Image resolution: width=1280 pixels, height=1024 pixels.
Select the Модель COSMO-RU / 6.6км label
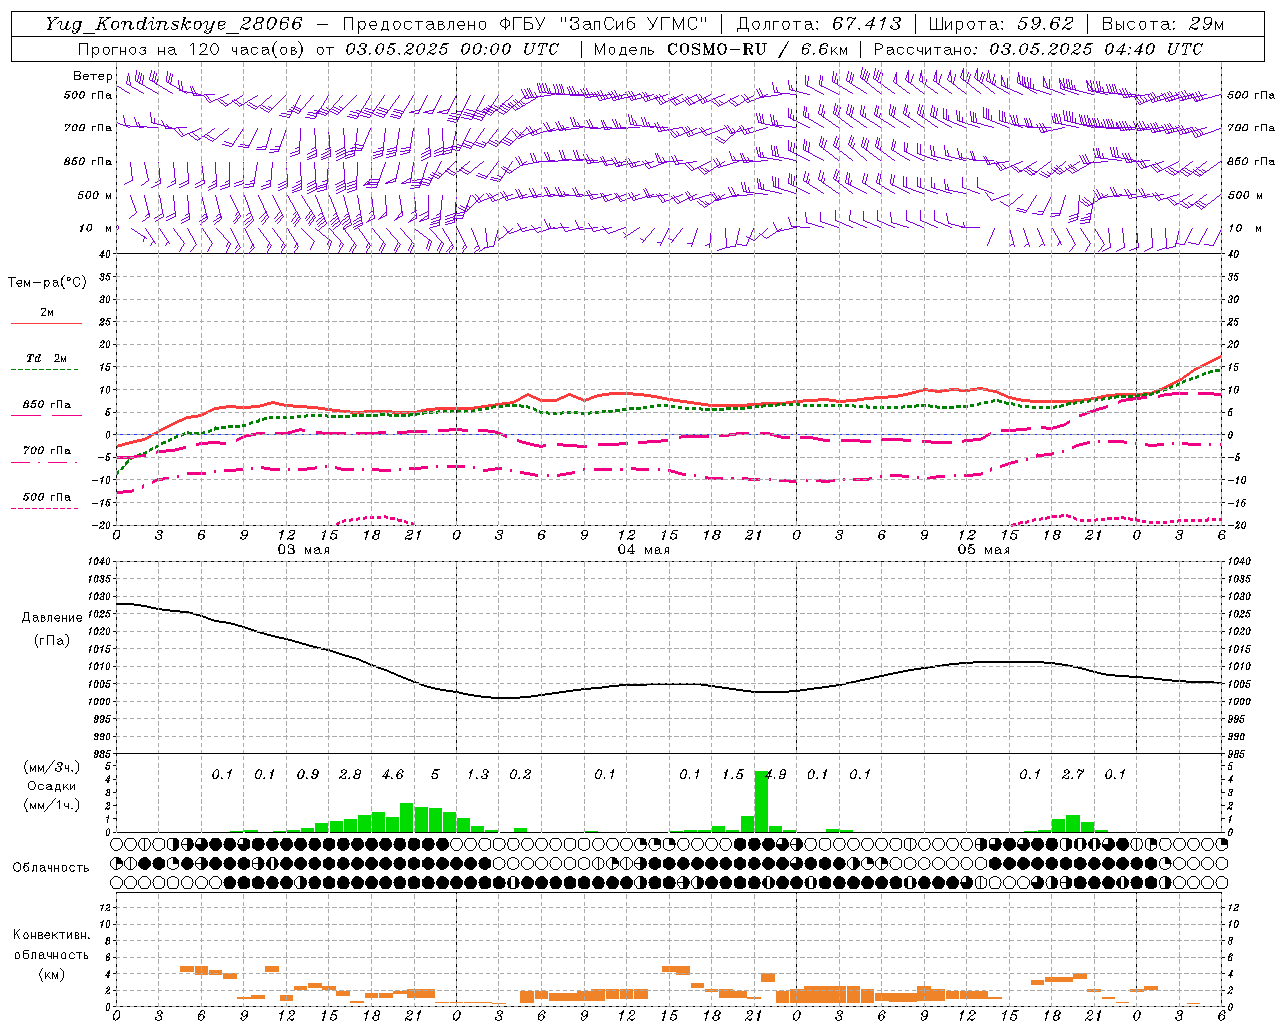click(720, 49)
